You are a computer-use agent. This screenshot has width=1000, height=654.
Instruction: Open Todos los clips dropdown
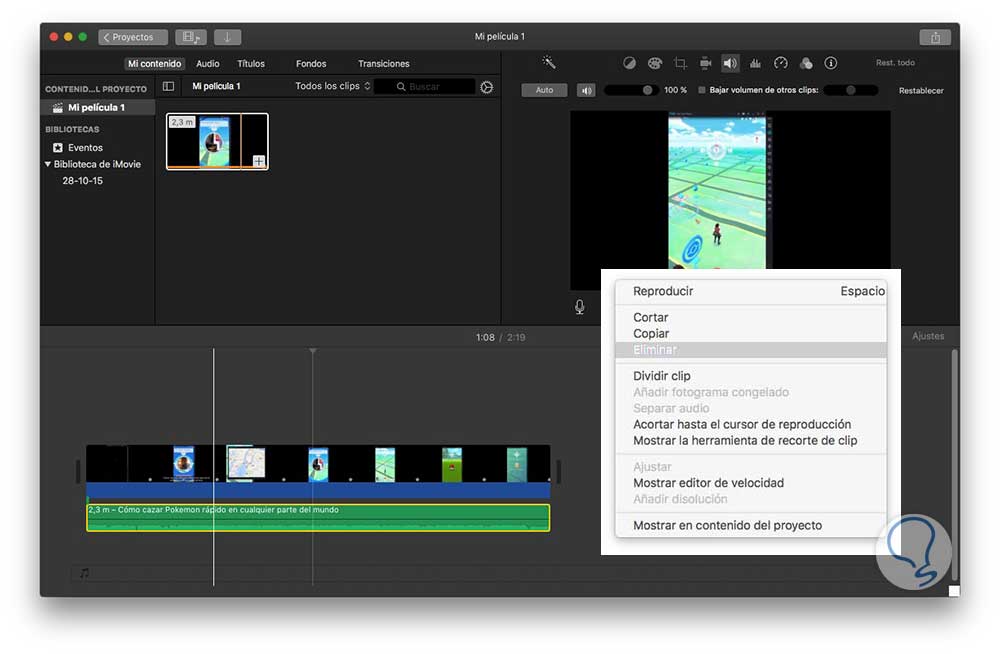coord(332,86)
